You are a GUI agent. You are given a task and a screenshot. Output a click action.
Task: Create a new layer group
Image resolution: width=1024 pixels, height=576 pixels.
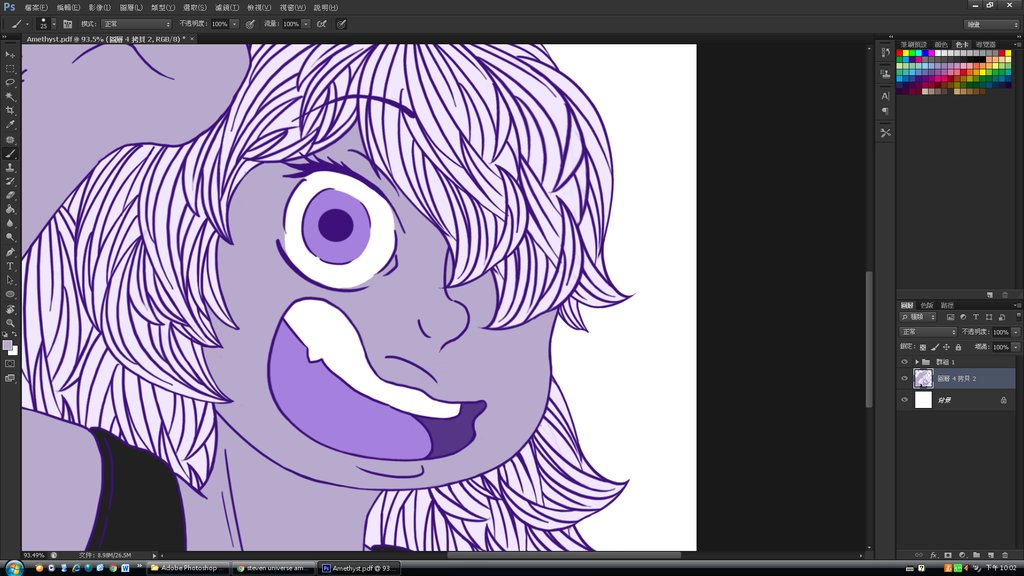(x=976, y=555)
